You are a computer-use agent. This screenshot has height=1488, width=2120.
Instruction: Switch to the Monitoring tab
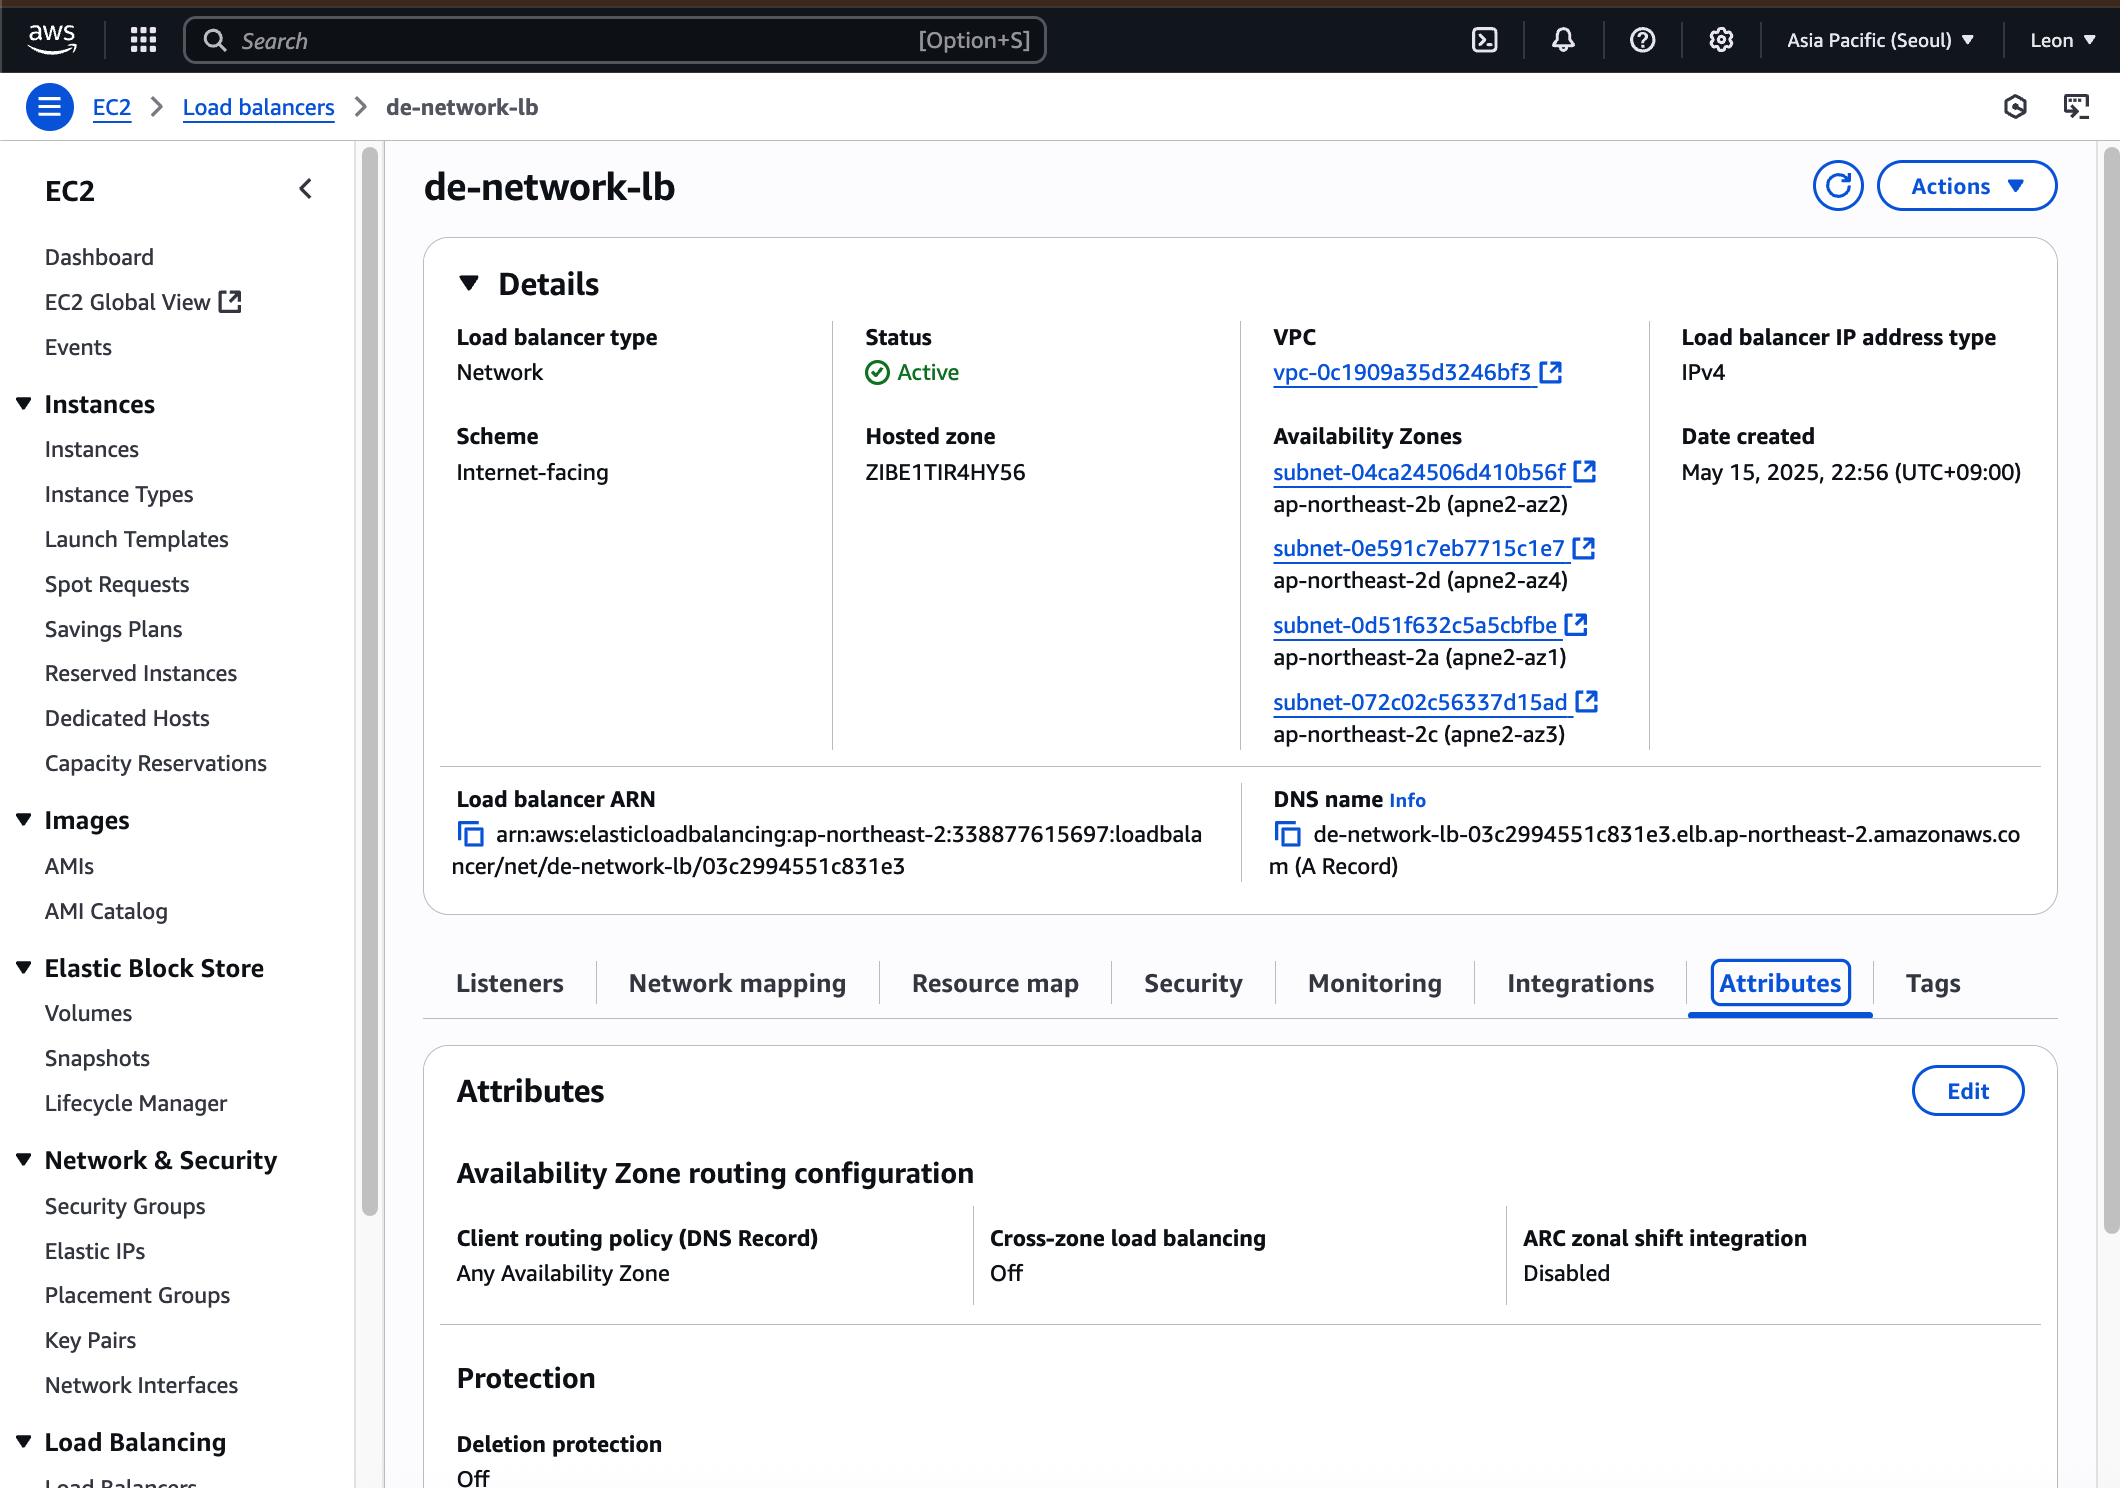pyautogui.click(x=1374, y=983)
